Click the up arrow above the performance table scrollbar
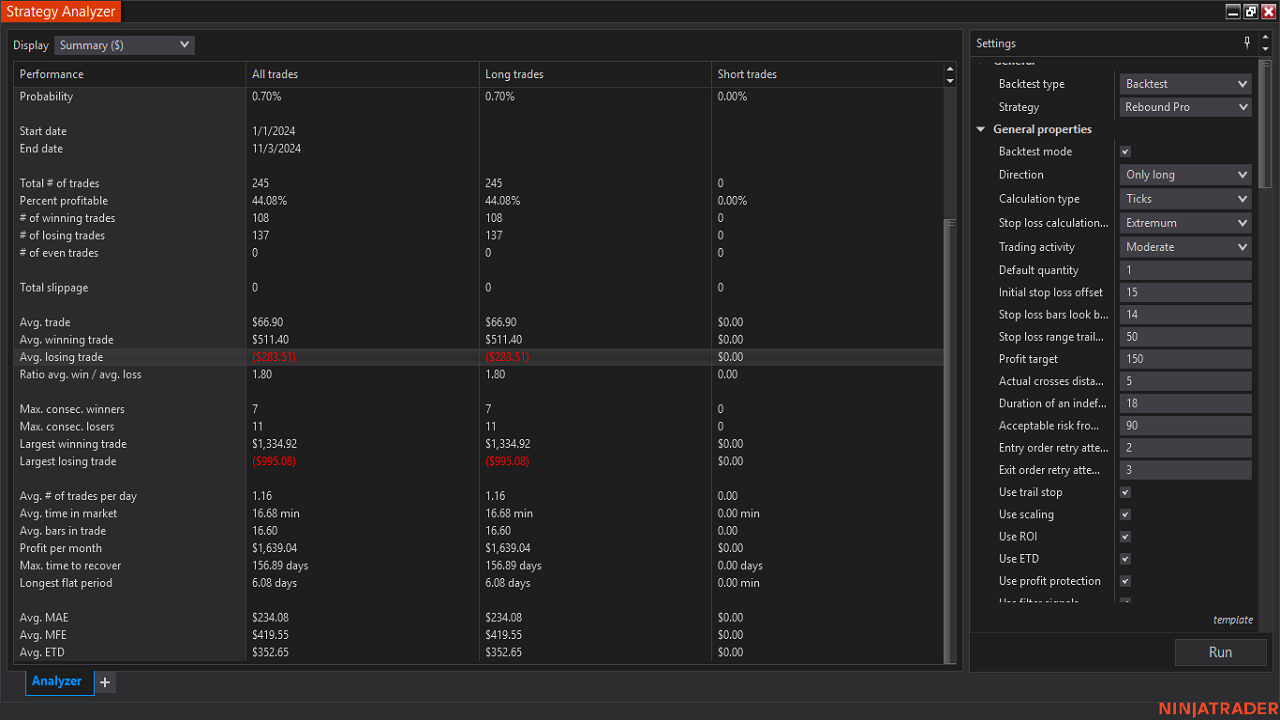 [x=950, y=69]
